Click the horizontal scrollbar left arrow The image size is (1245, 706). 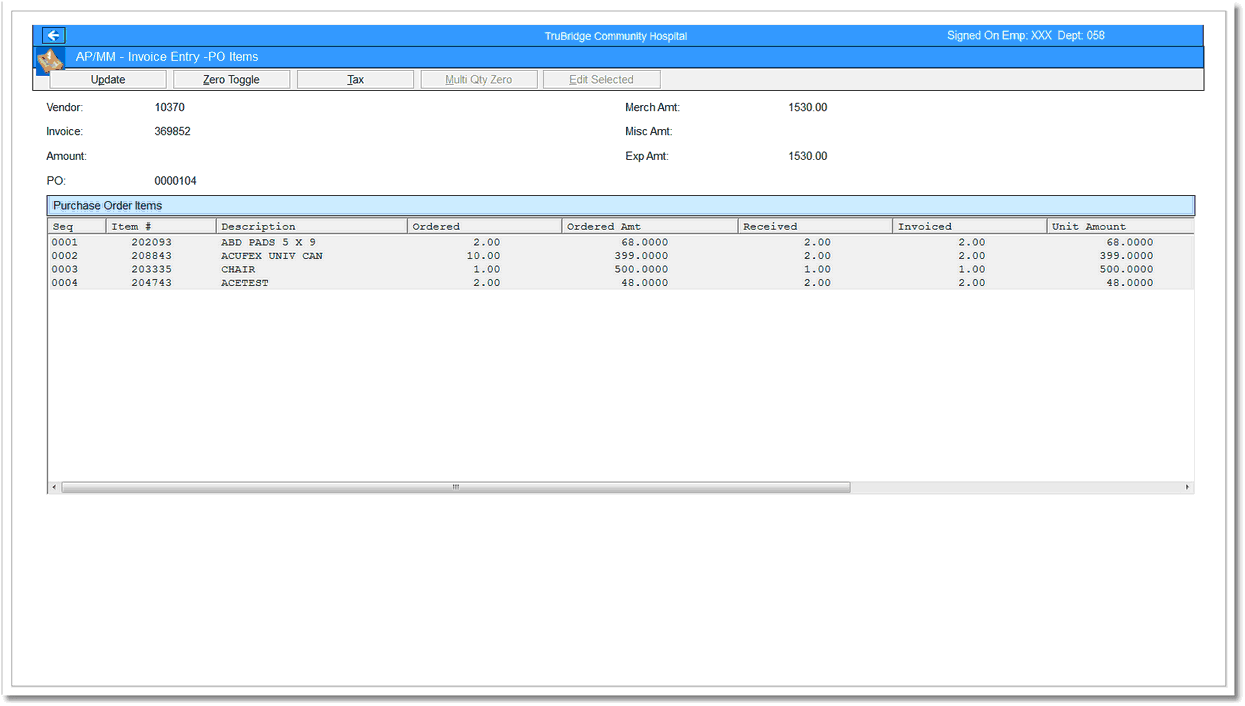click(x=54, y=487)
